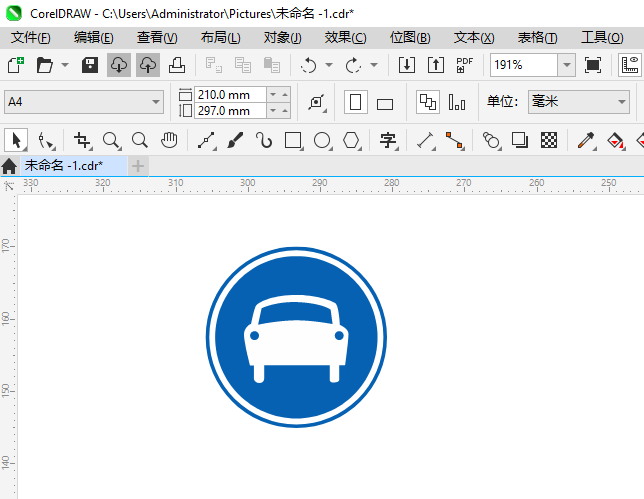Select the Crop tool
This screenshot has width=644, height=499.
pos(81,140)
